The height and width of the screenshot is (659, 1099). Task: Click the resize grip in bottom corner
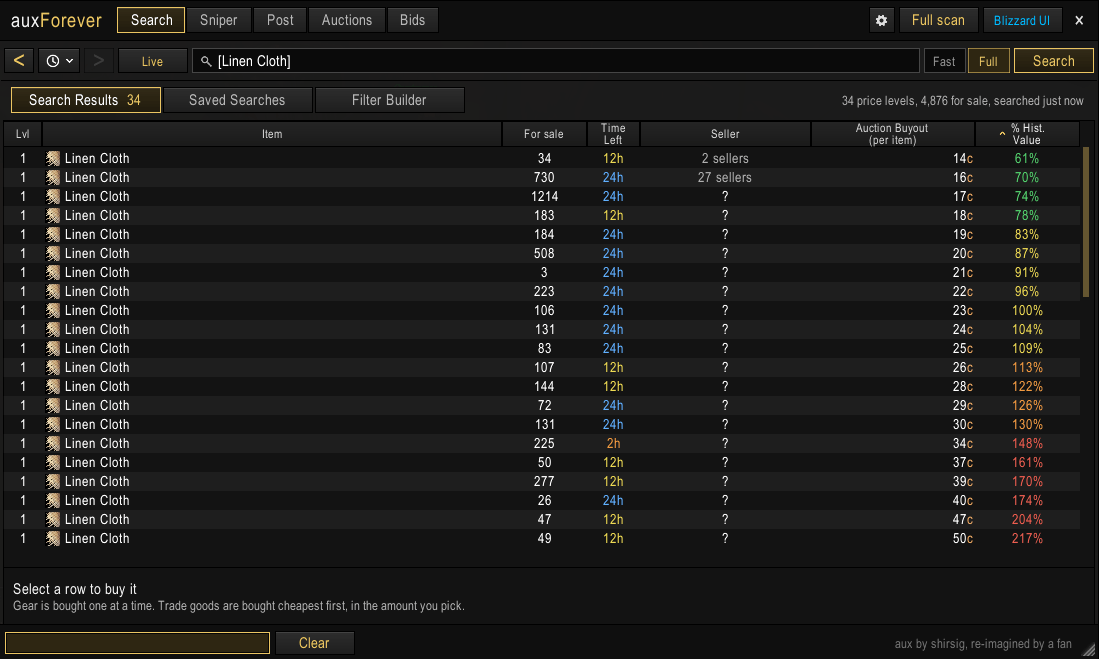coord(1088,649)
